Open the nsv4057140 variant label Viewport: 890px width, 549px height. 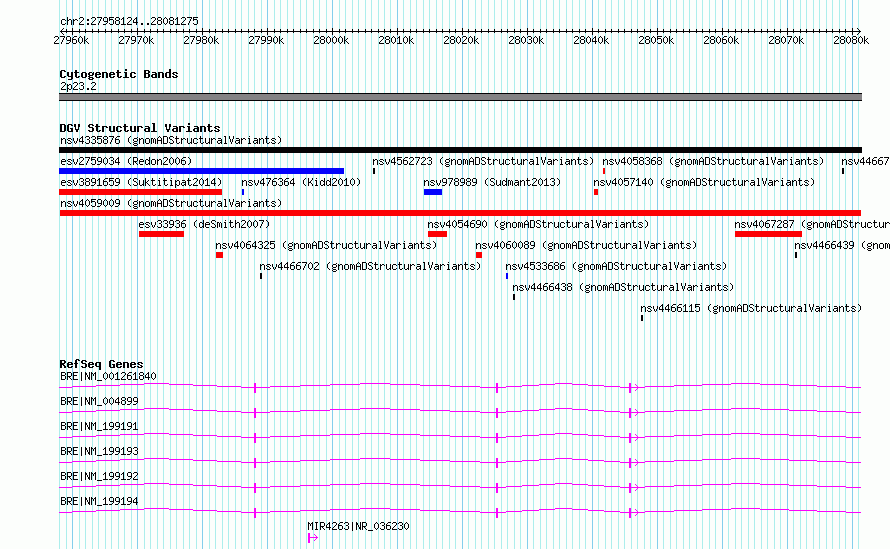(x=704, y=182)
